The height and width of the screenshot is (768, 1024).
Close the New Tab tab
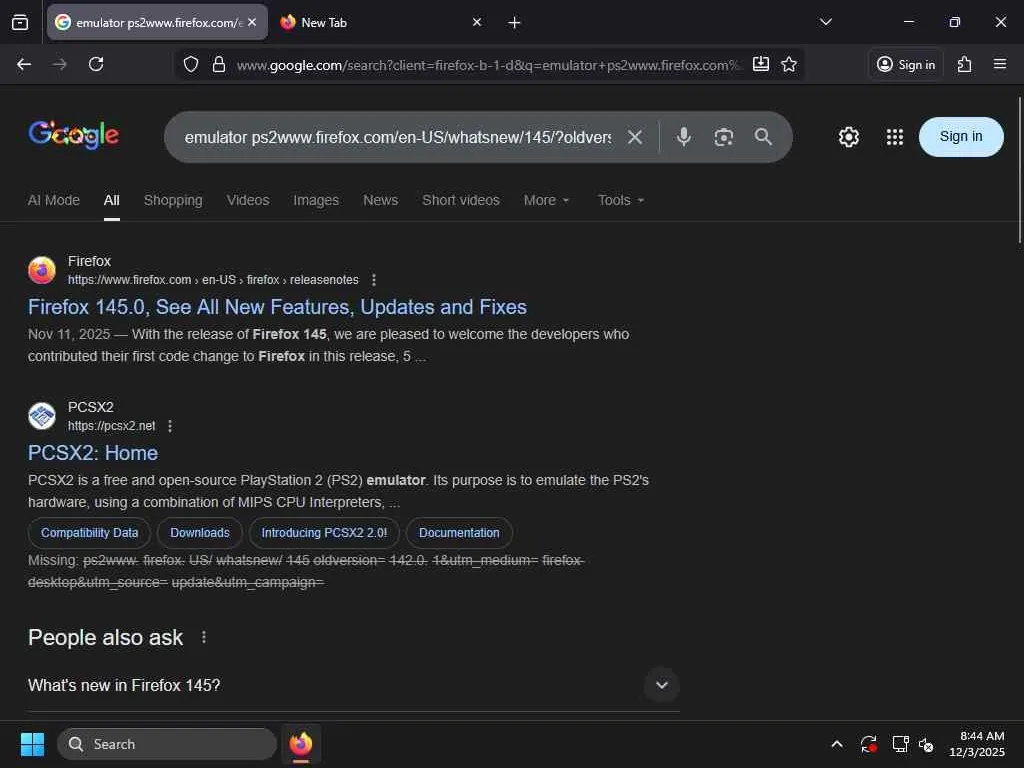coord(477,22)
